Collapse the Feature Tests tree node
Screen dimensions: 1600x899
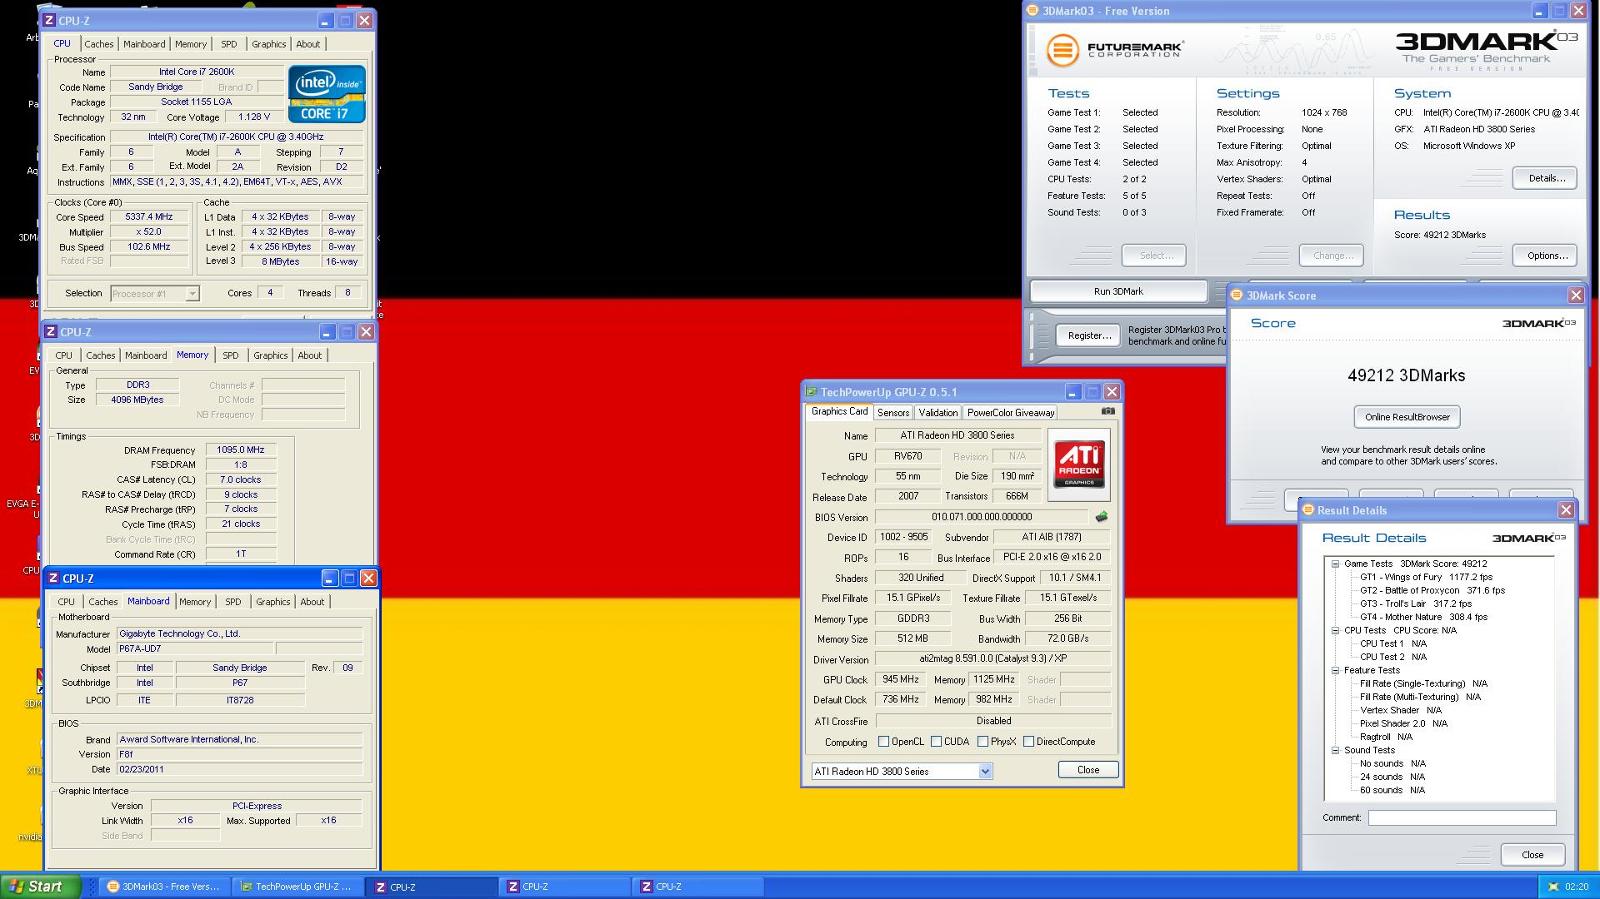pyautogui.click(x=1335, y=671)
